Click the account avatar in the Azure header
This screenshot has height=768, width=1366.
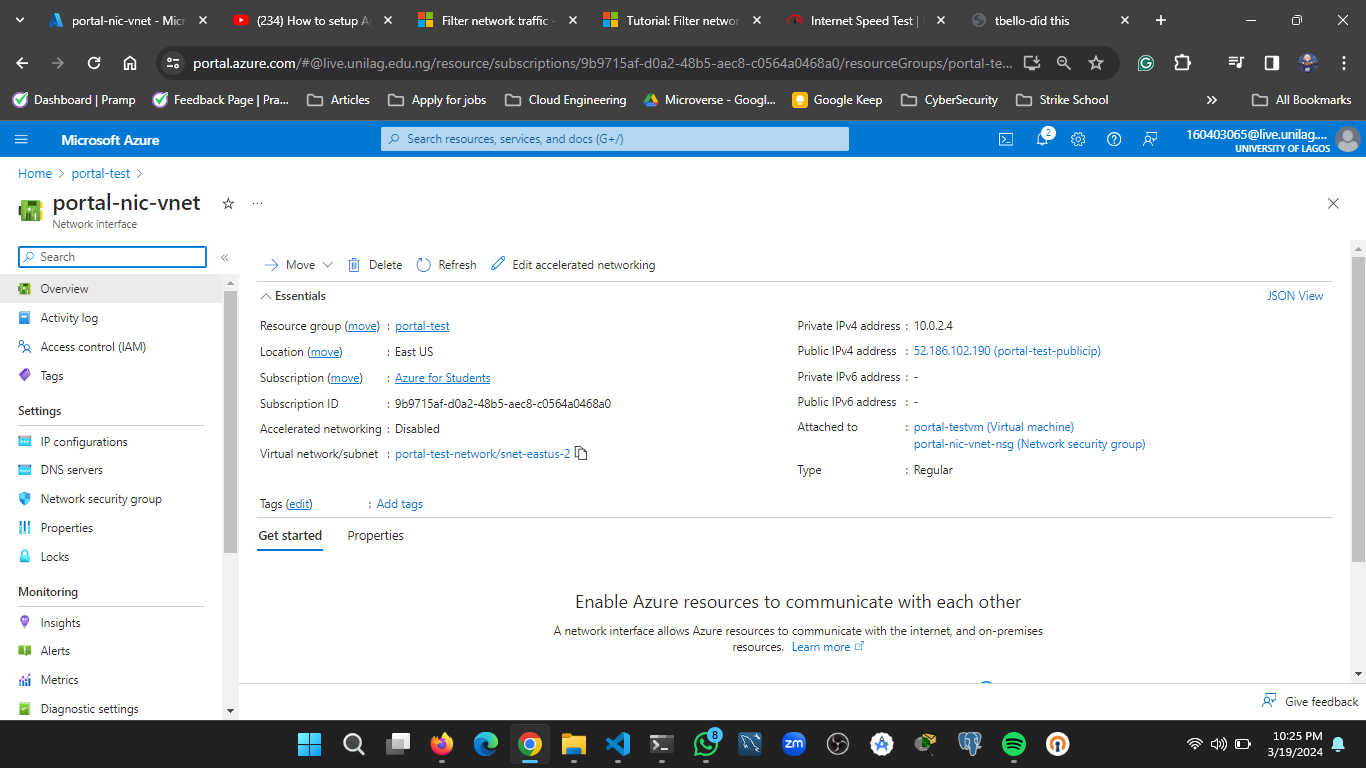(x=1348, y=140)
